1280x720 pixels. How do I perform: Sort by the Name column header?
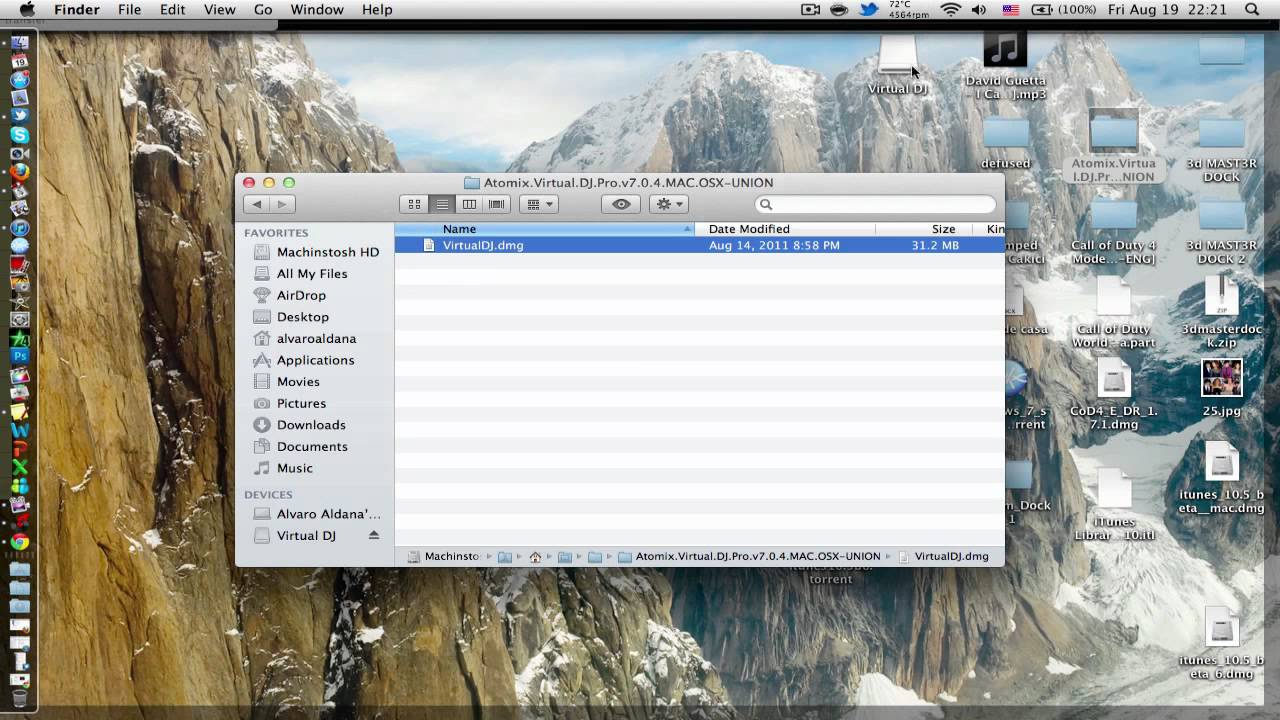pos(544,229)
